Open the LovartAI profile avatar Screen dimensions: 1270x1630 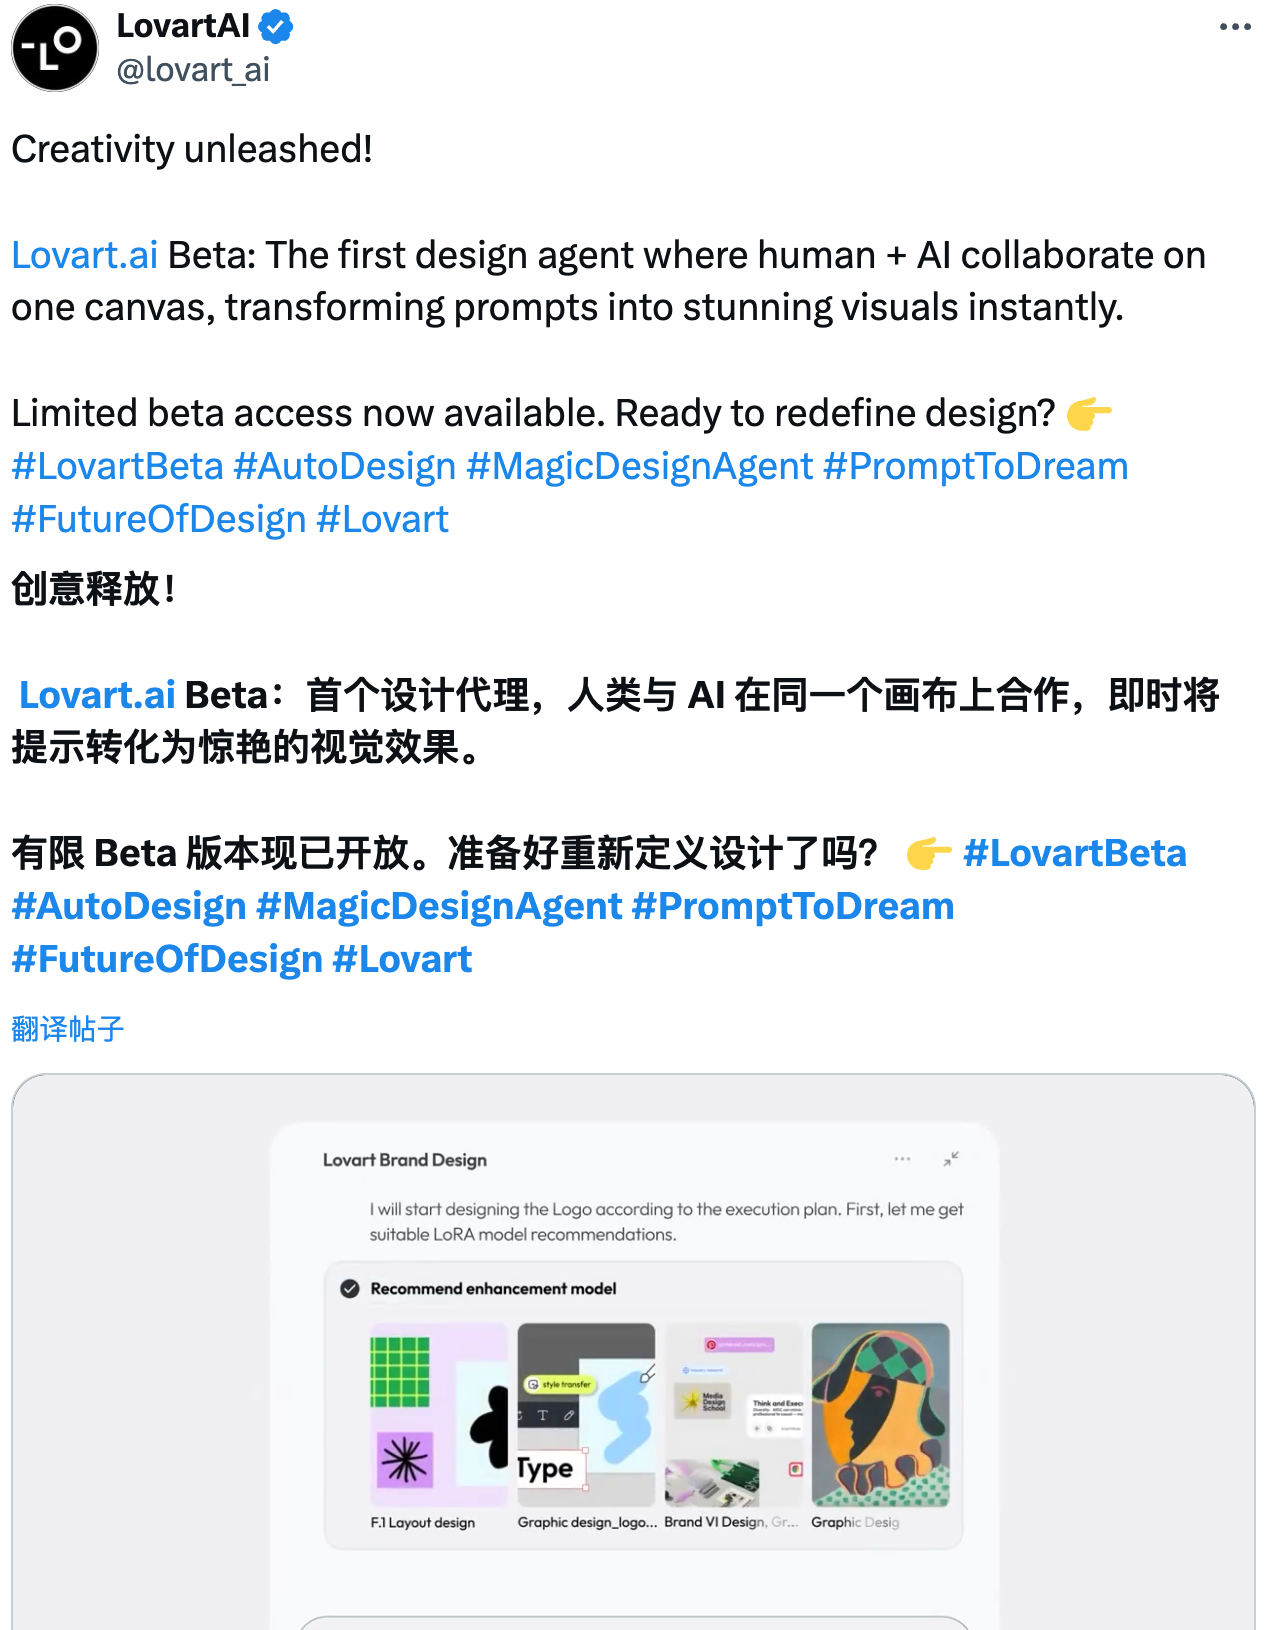[x=55, y=48]
